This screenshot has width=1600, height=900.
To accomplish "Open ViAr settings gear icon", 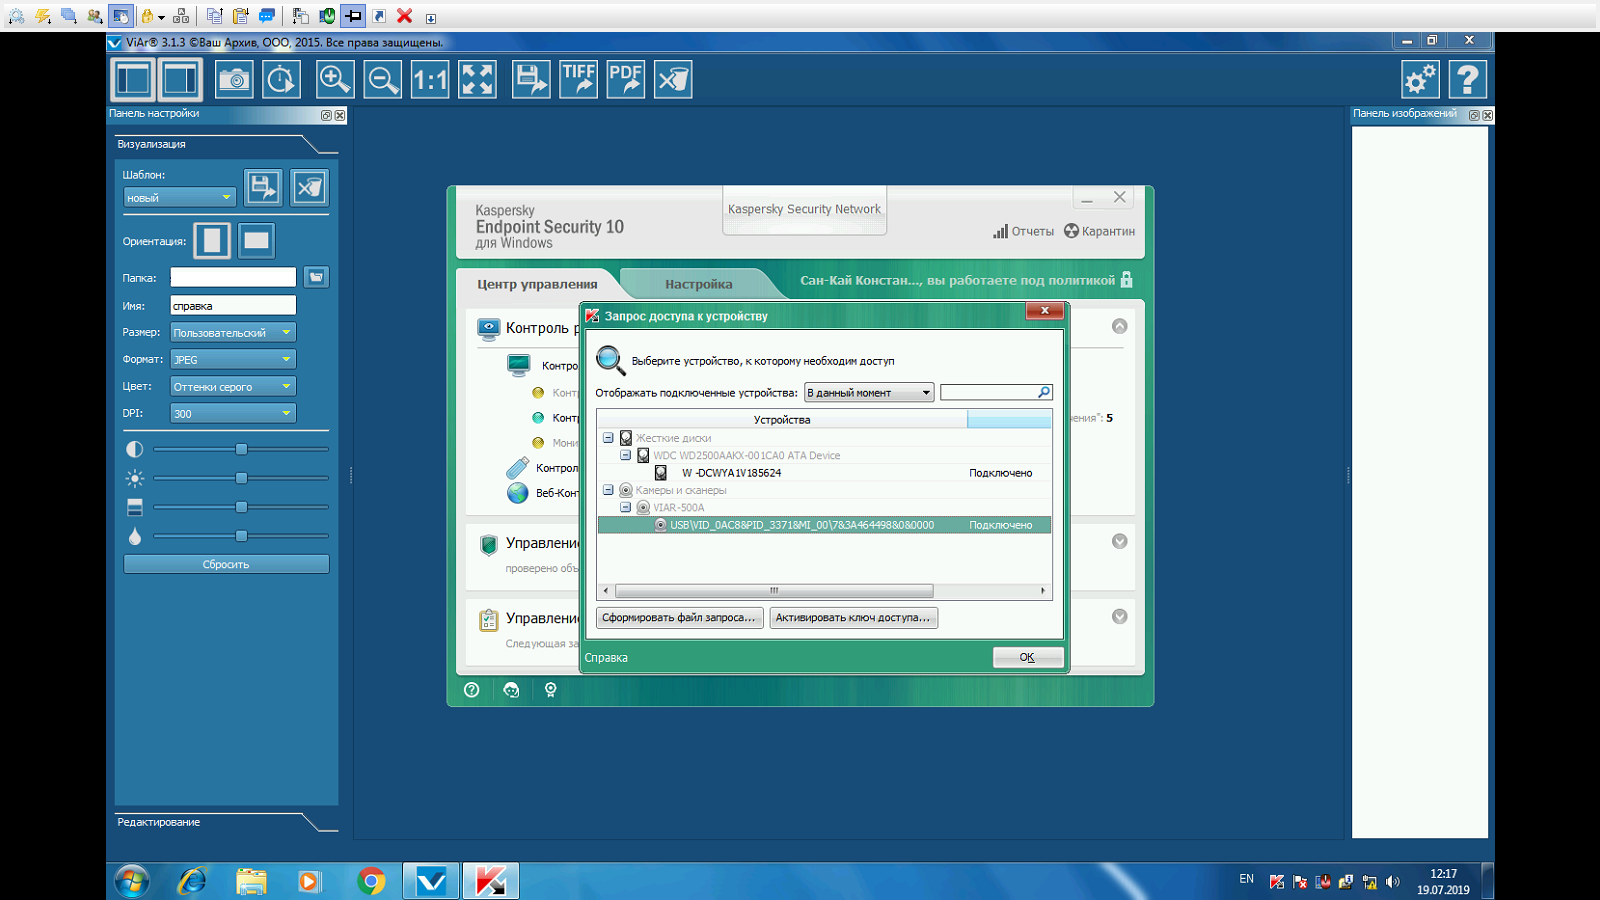I will (1420, 79).
